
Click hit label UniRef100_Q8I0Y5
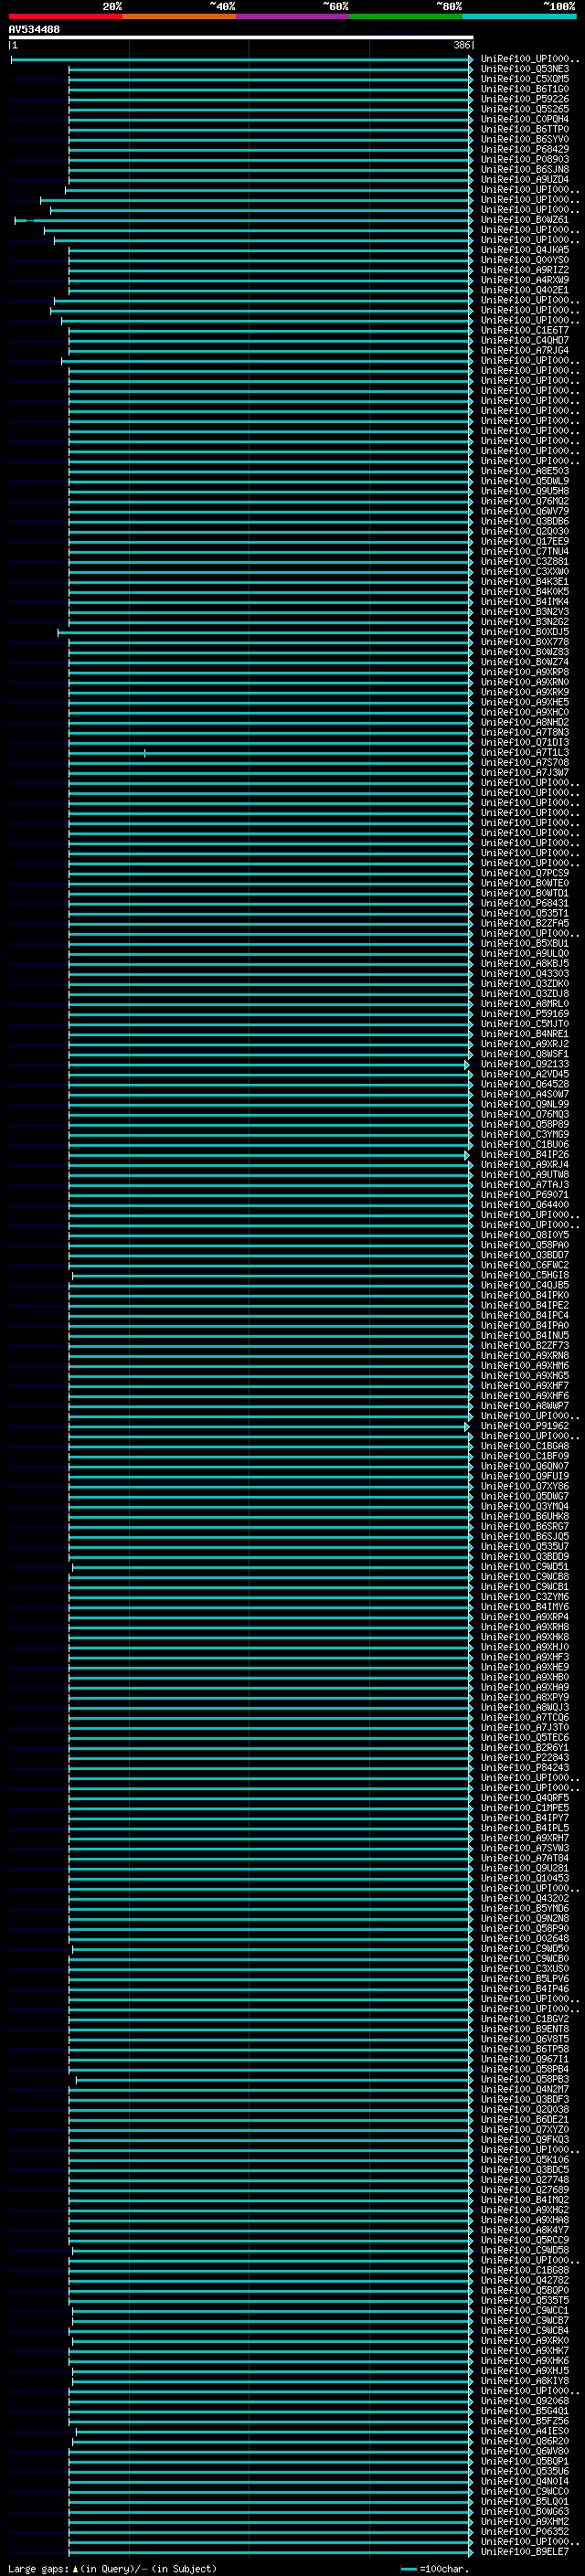pos(524,1235)
